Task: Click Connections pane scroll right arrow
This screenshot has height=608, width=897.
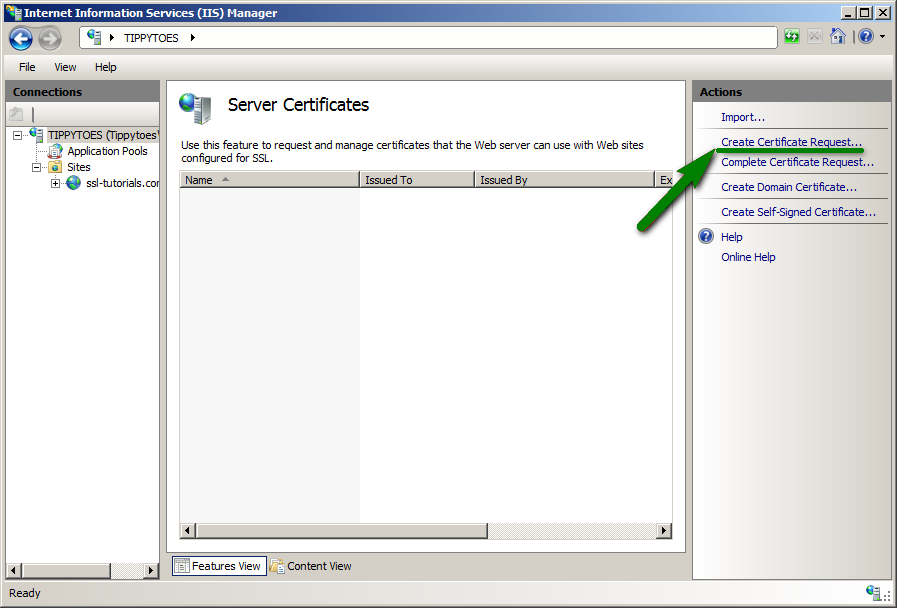Action: tap(151, 570)
